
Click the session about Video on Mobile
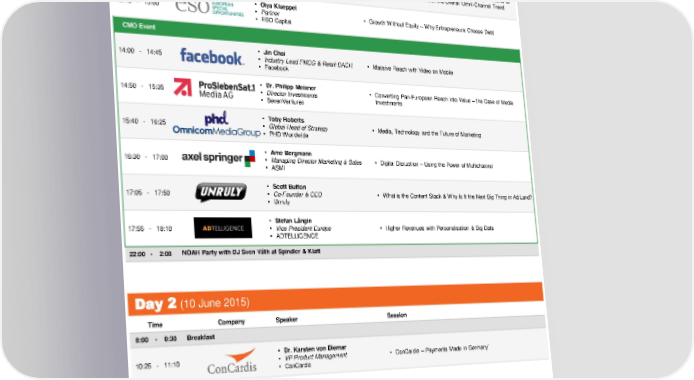413,69
